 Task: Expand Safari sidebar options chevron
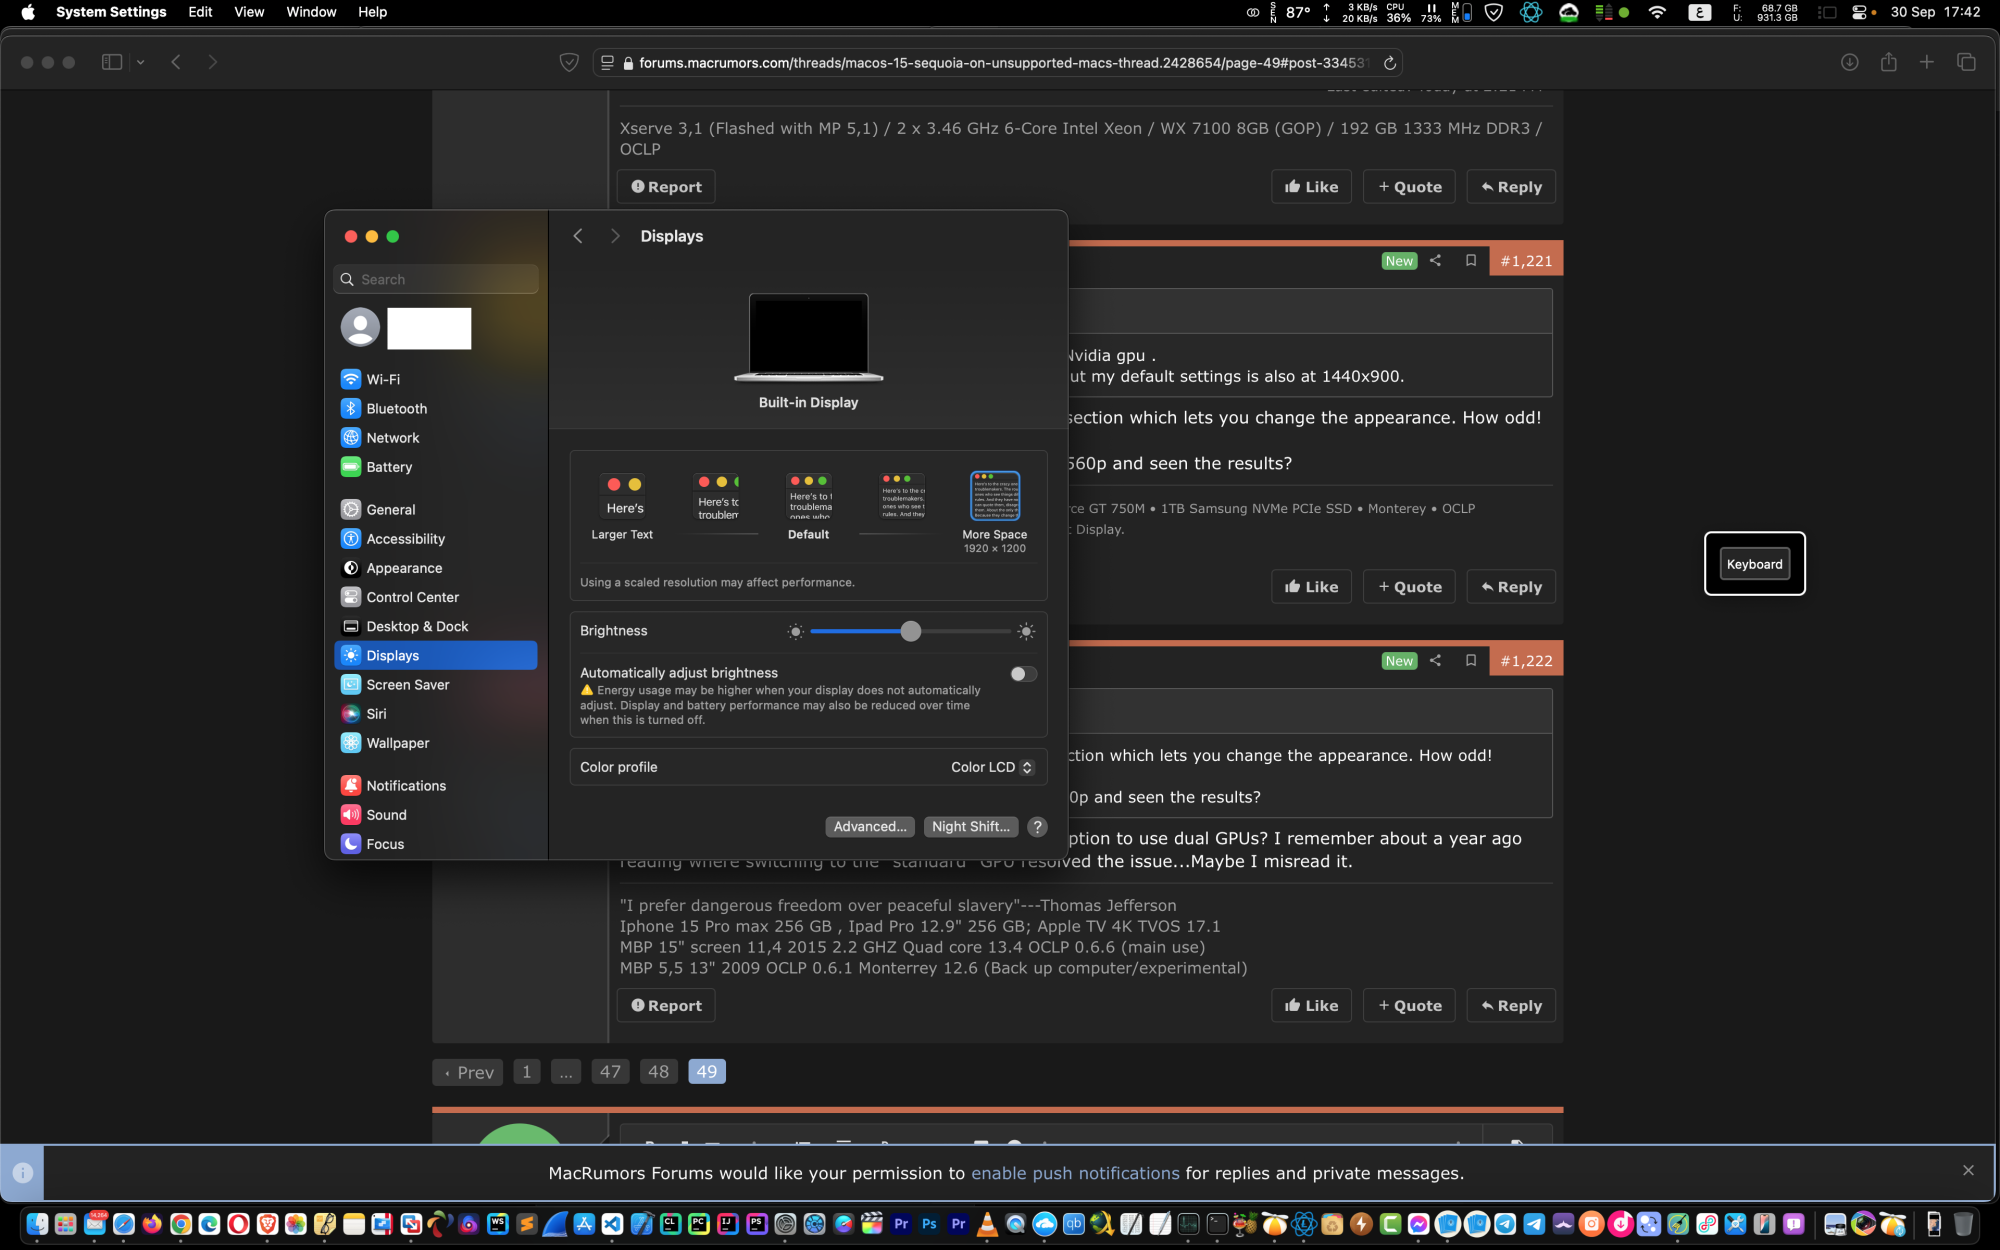click(x=140, y=62)
